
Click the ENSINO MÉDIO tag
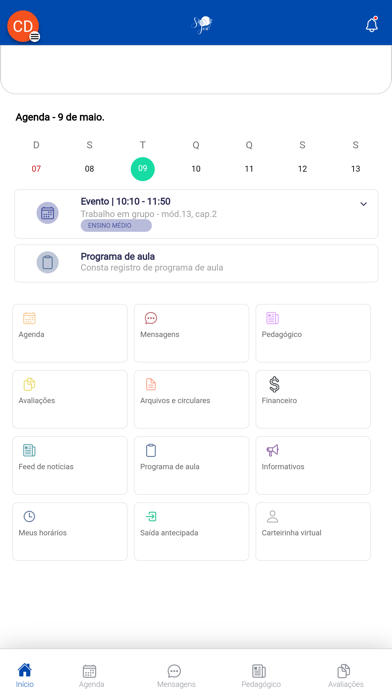click(116, 225)
